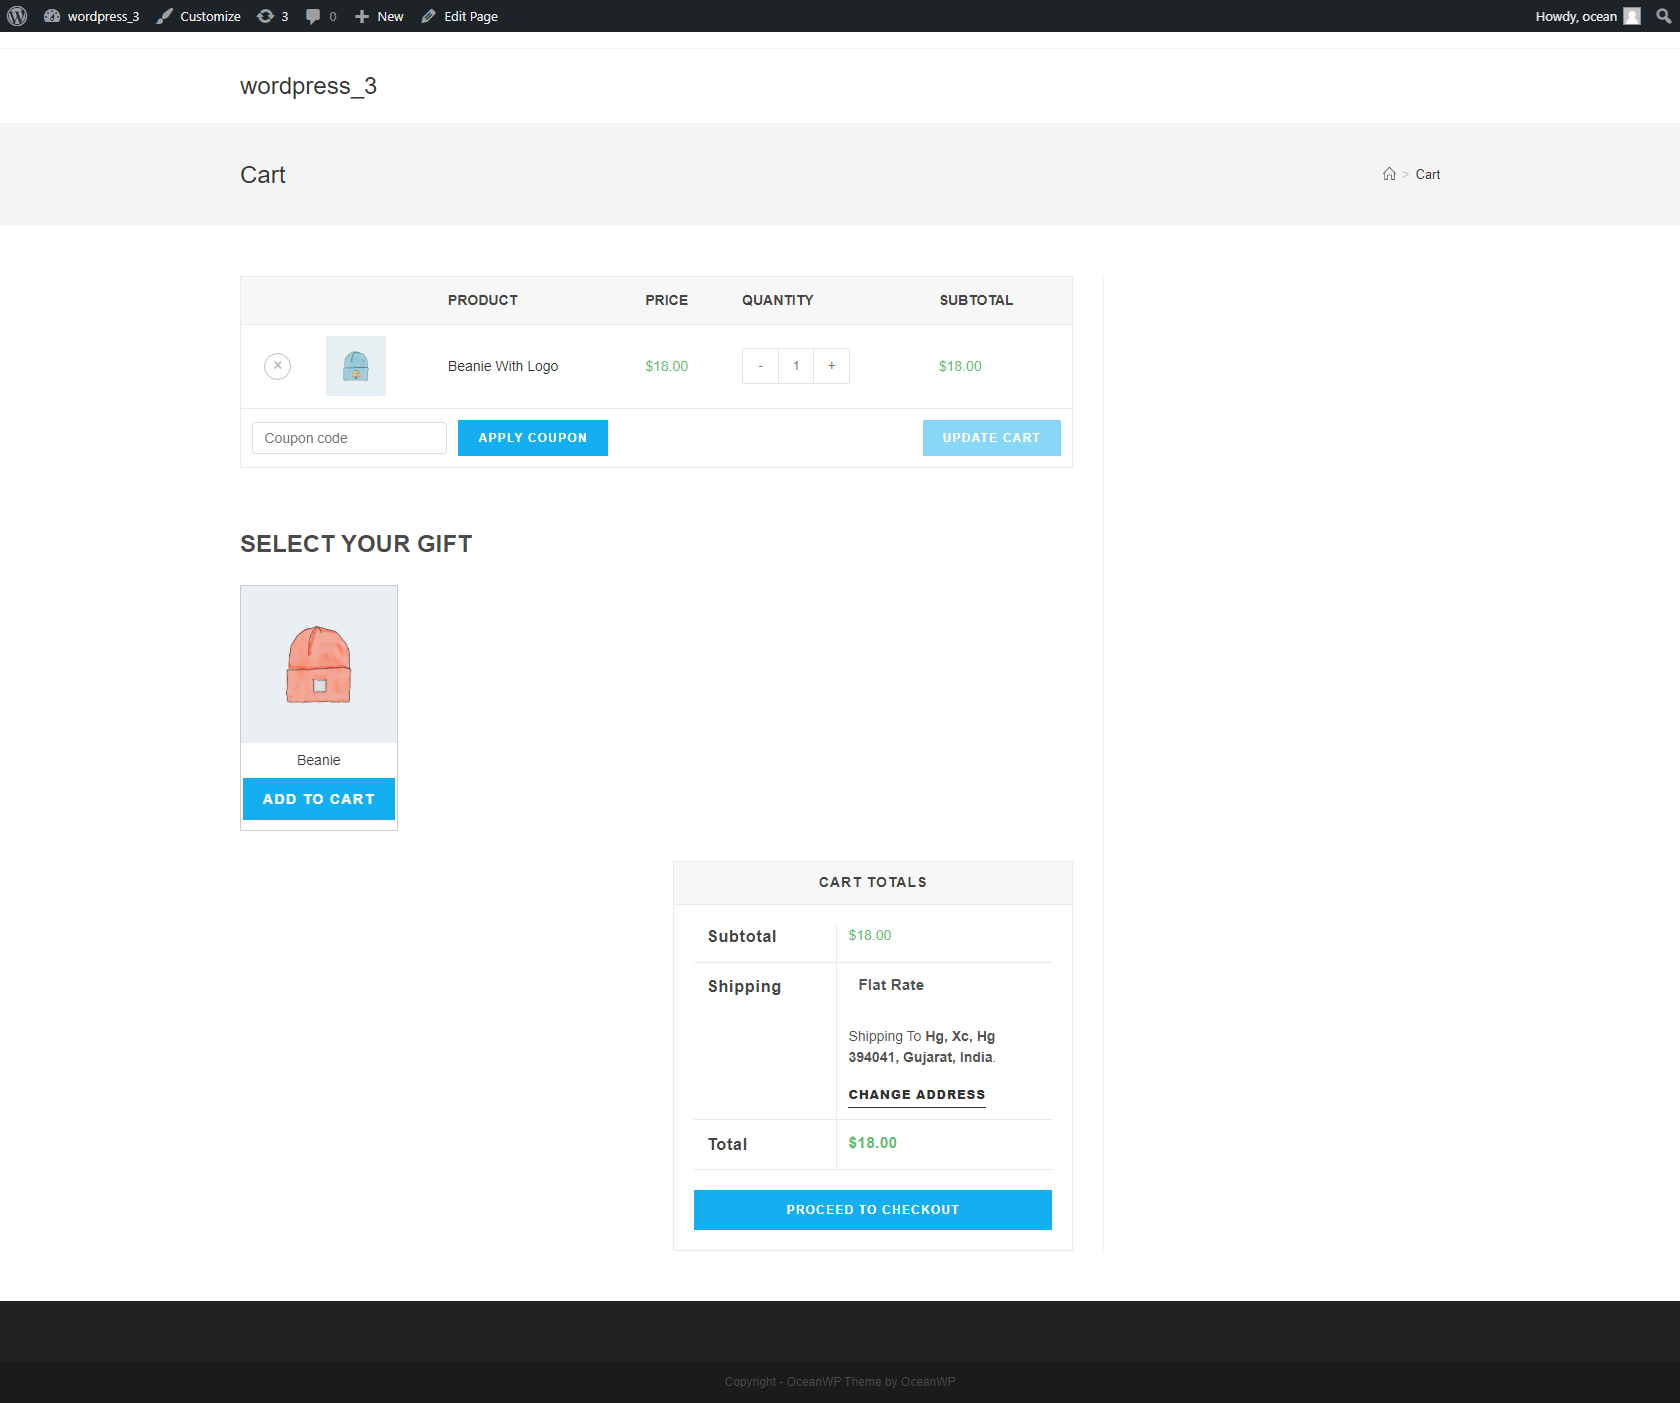Screen dimensions: 1680x1403
Task: Click the home breadcrumb icon
Action: 1389,174
